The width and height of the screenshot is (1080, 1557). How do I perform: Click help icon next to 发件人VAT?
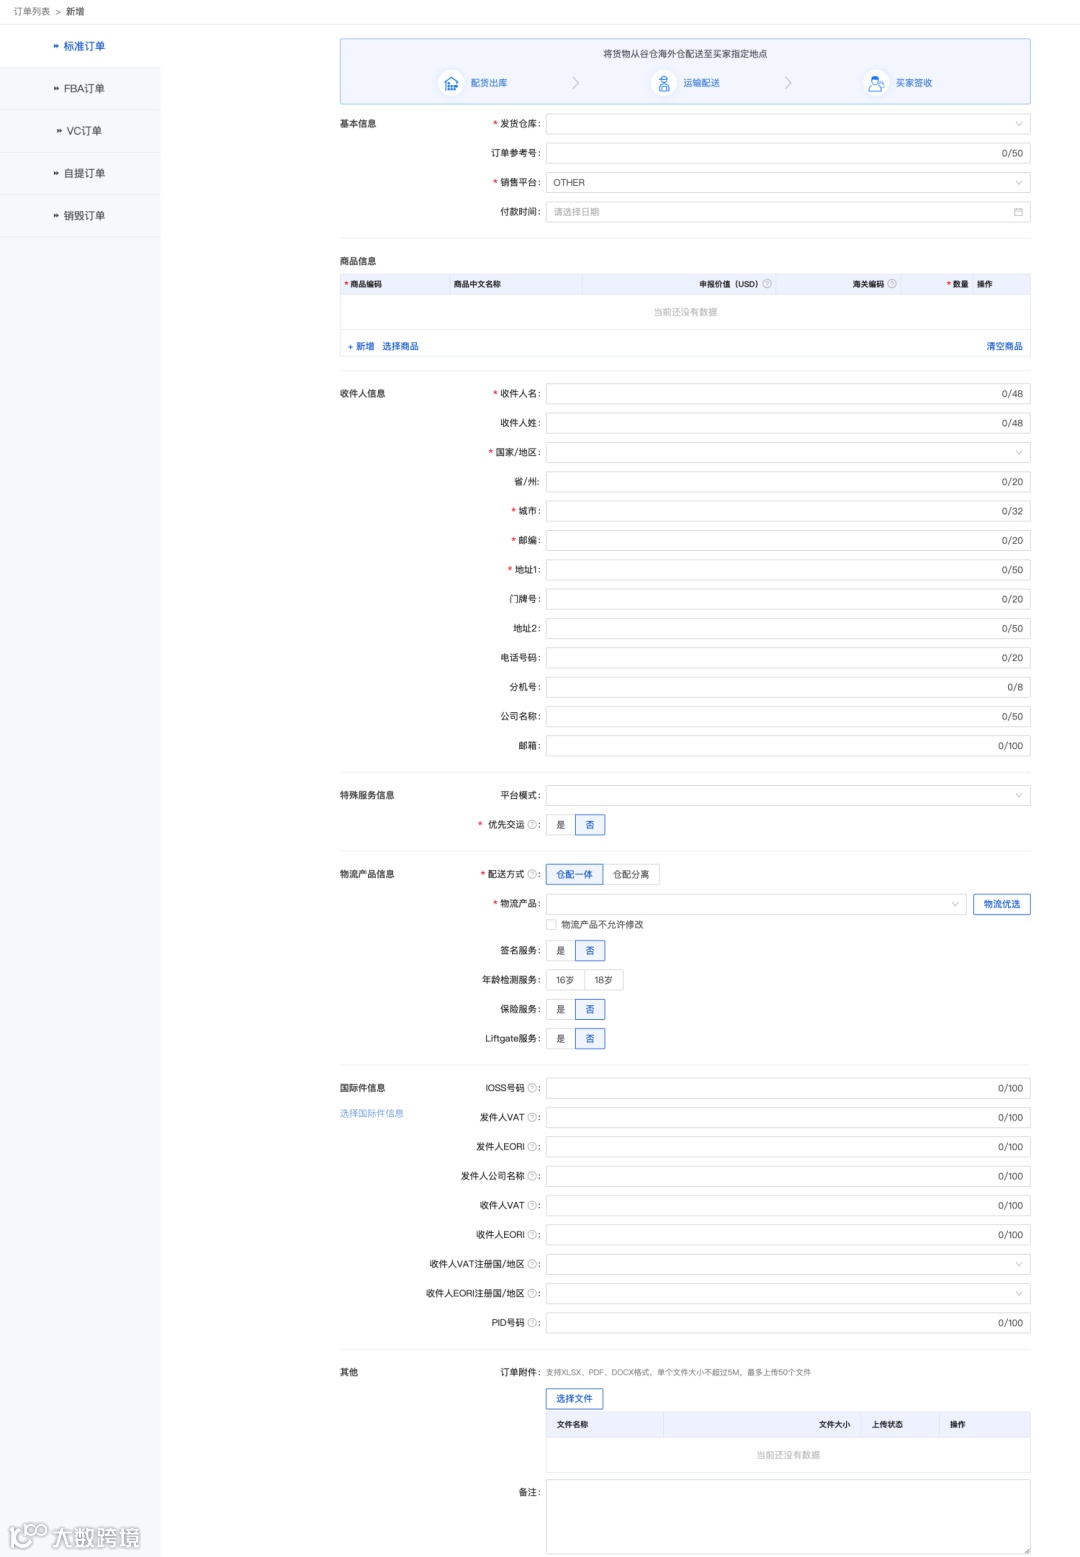[x=532, y=1118]
